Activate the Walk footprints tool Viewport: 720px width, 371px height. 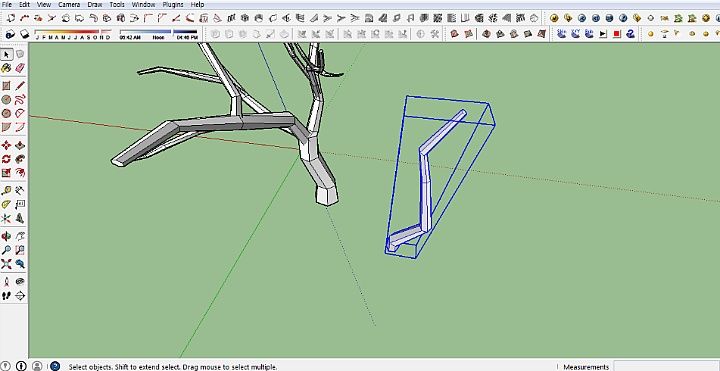(x=6, y=296)
